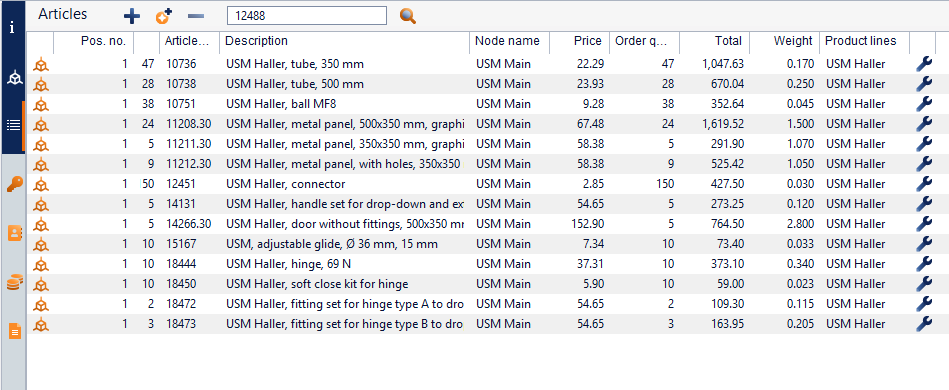Click wrench icon for article 18473
Screen dimensions: 949x390
point(924,323)
